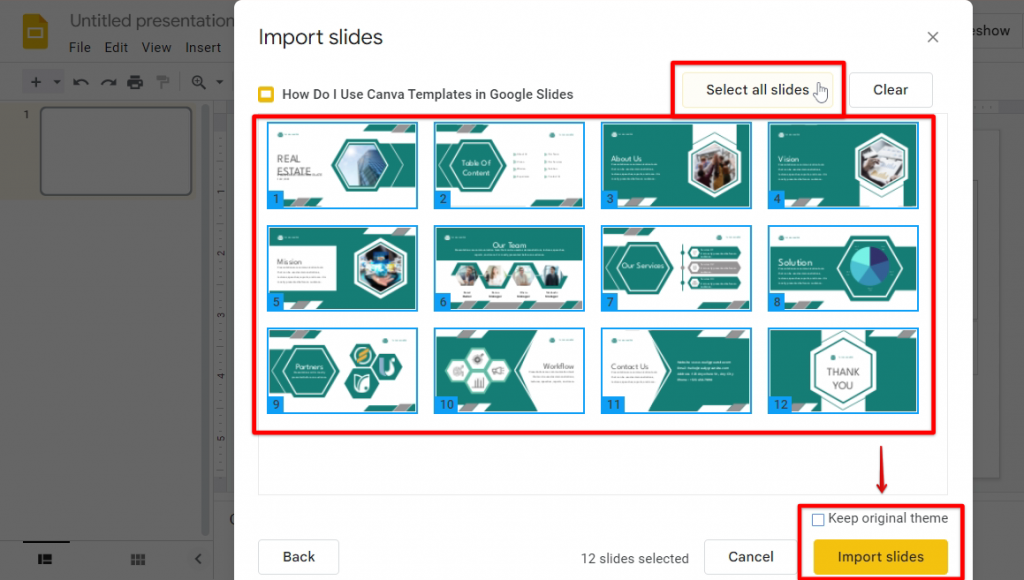Viewport: 1024px width, 580px height.
Task: Open the New slide layout dropdown arrow
Action: (57, 82)
